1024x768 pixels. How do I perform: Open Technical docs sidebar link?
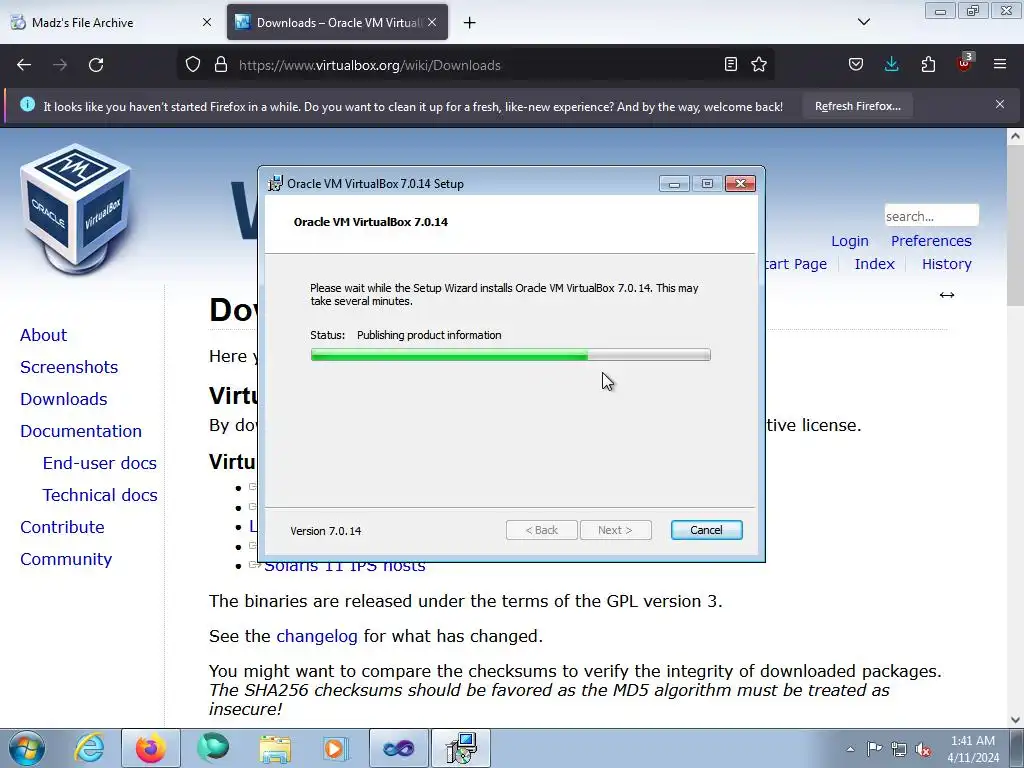point(100,495)
